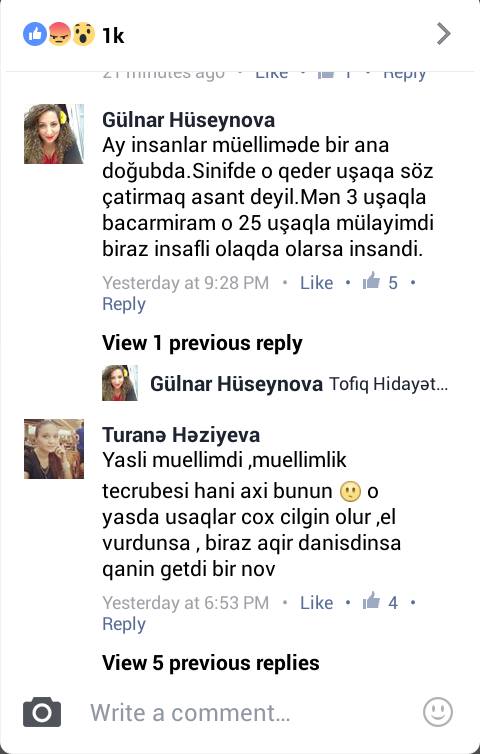480x754 pixels.
Task: Tap thumbs-up count 4 on Turanə's comment
Action: (x=380, y=602)
